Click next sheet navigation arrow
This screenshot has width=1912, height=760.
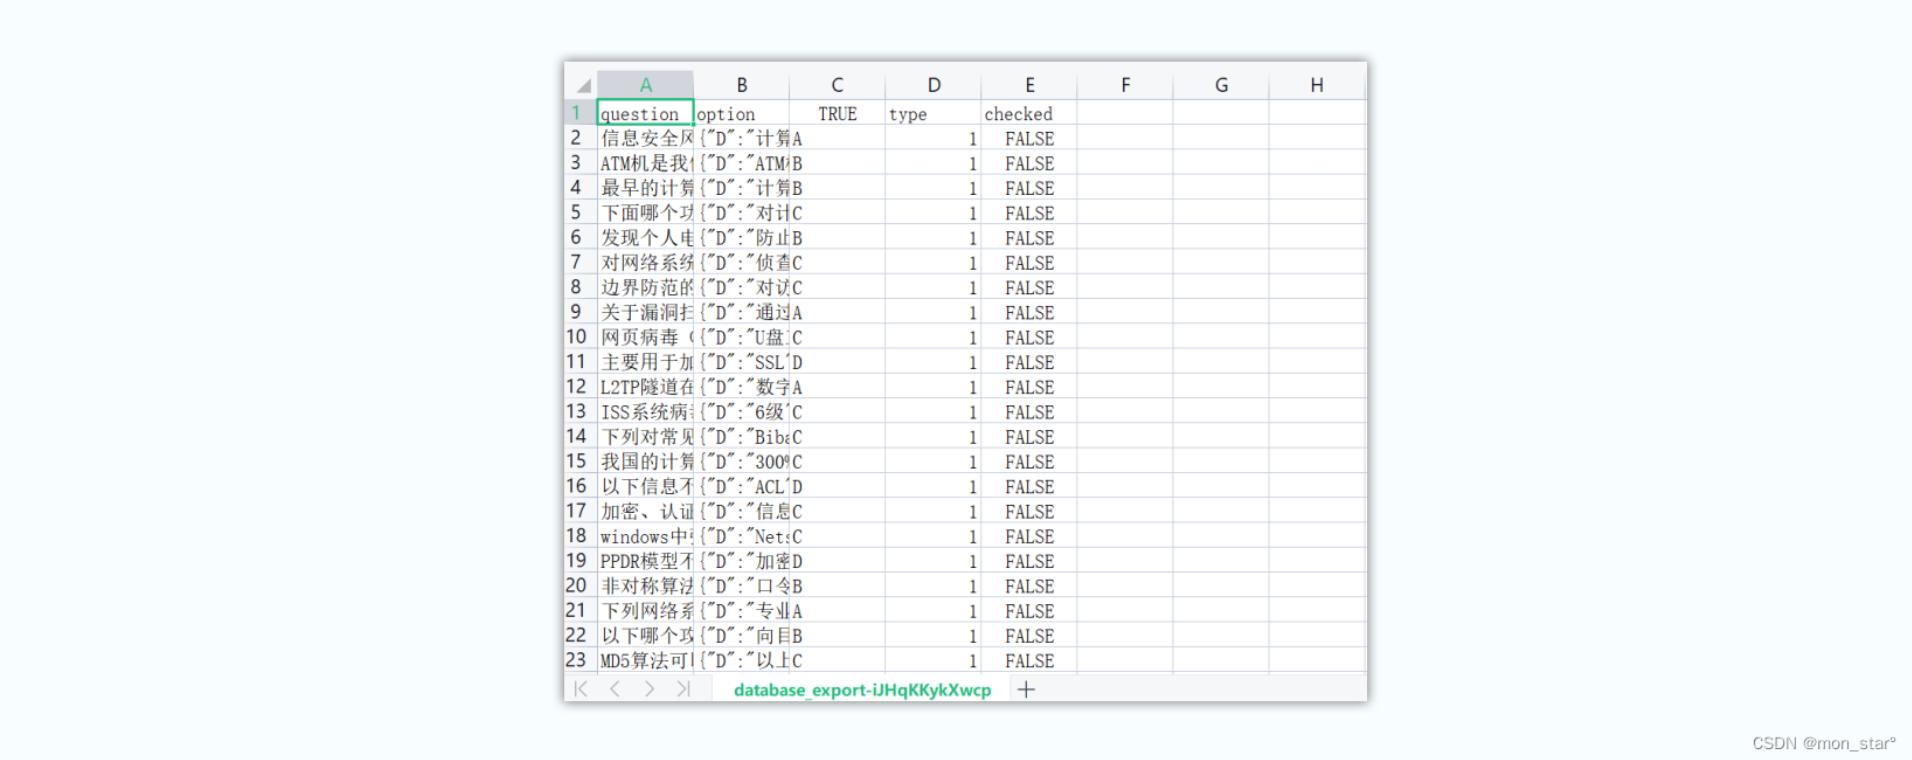point(649,689)
